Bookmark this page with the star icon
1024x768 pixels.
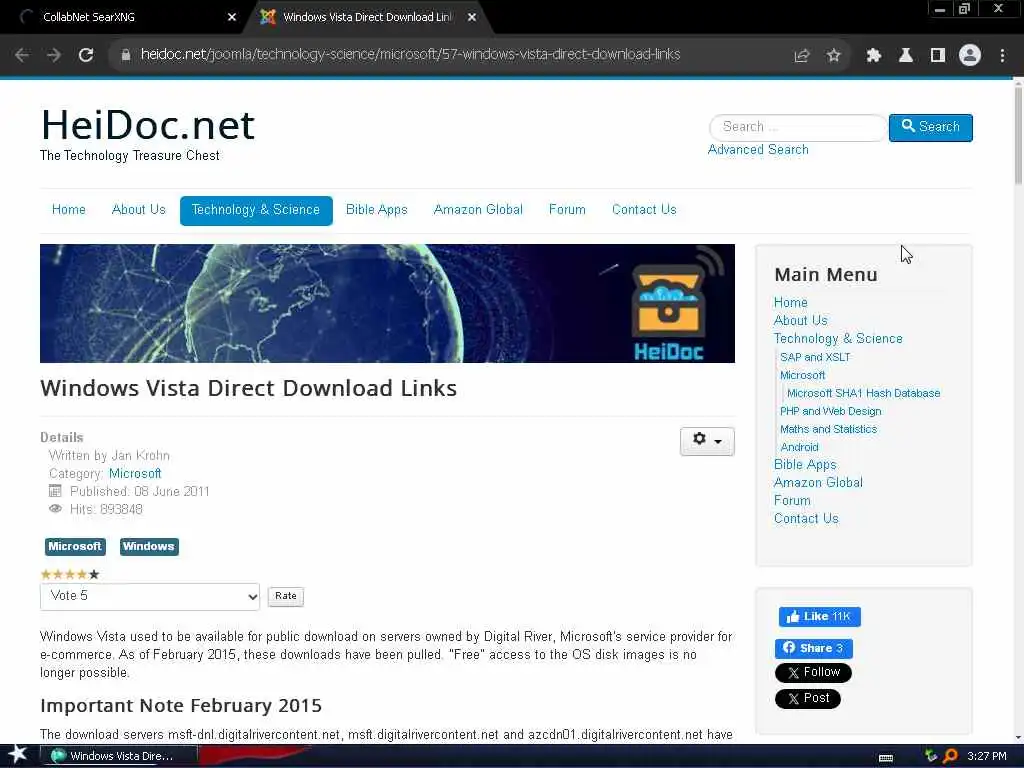(834, 56)
